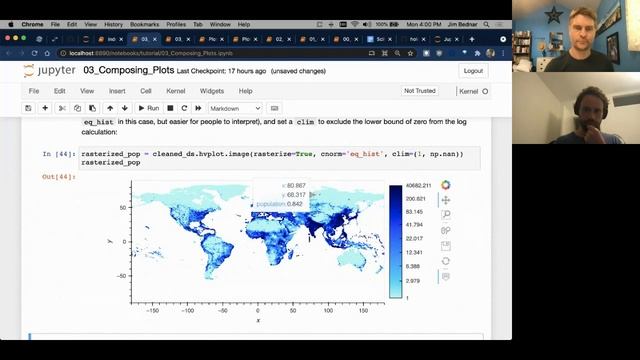Copy selected cells icon
Viewport: 640px width, 360px height.
tap(77, 108)
